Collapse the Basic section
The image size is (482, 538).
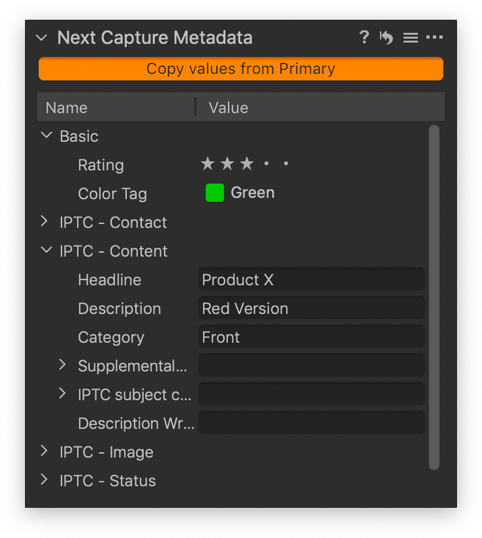pos(46,135)
